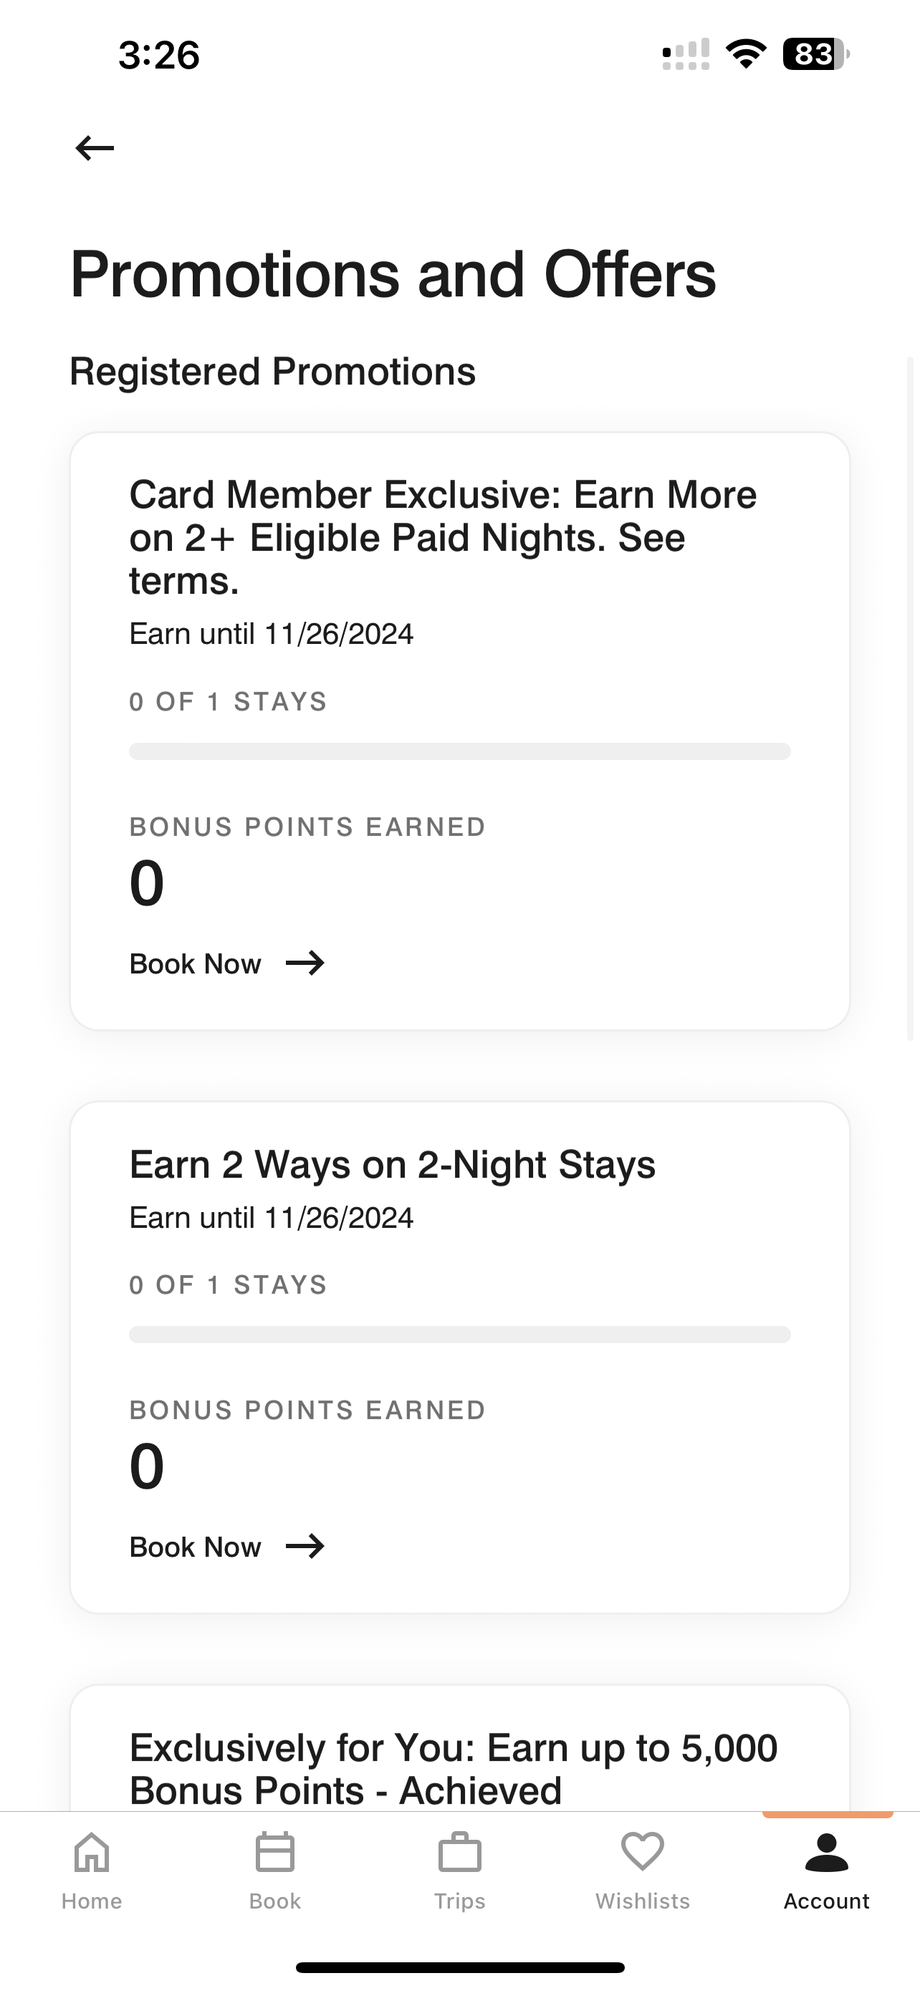Viewport: 920px width, 1990px height.
Task: Open the Exclusively for You 5,000 Bonus Points card
Action: pyautogui.click(x=453, y=1768)
